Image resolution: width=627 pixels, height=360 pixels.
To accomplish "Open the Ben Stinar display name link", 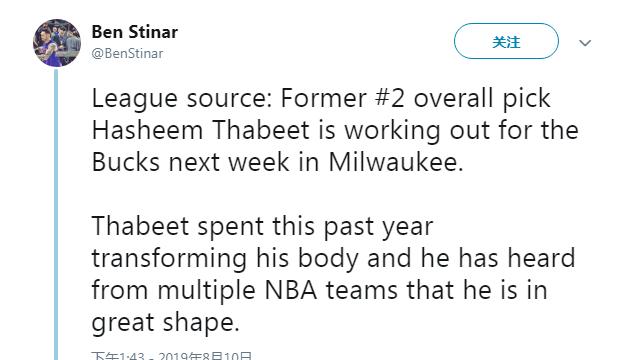I will pos(135,32).
